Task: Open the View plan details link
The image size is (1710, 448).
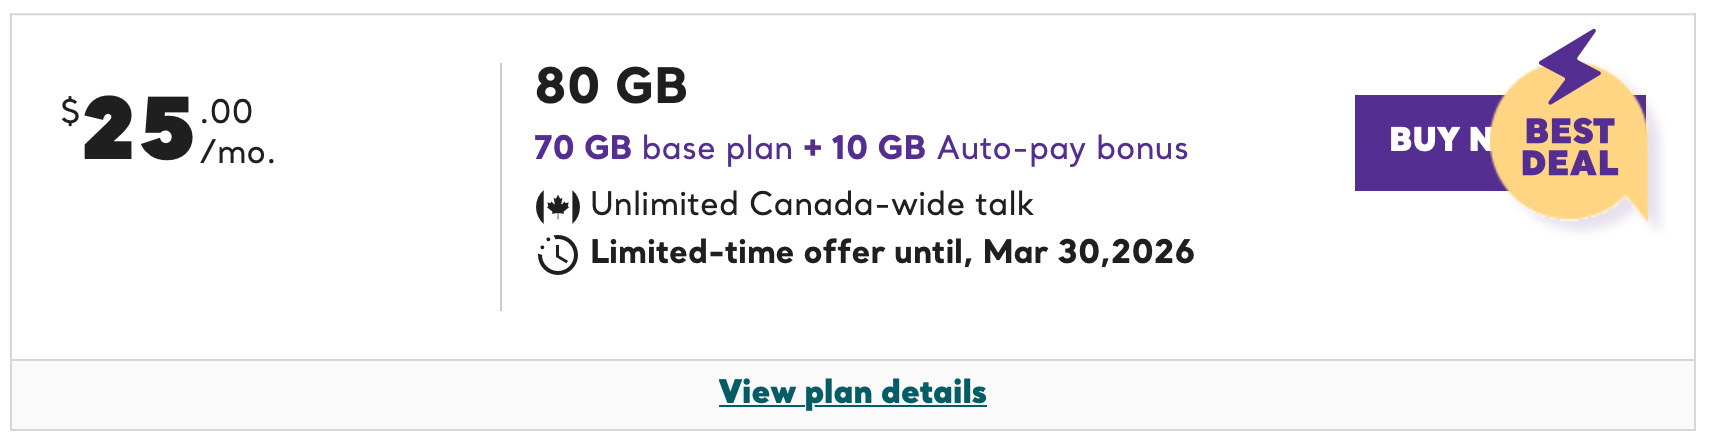Action: pyautogui.click(x=852, y=392)
